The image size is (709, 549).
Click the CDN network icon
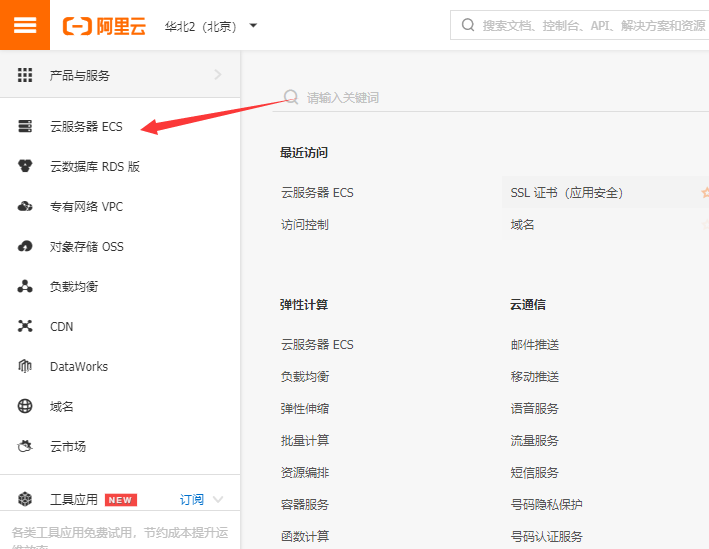click(x=25, y=326)
